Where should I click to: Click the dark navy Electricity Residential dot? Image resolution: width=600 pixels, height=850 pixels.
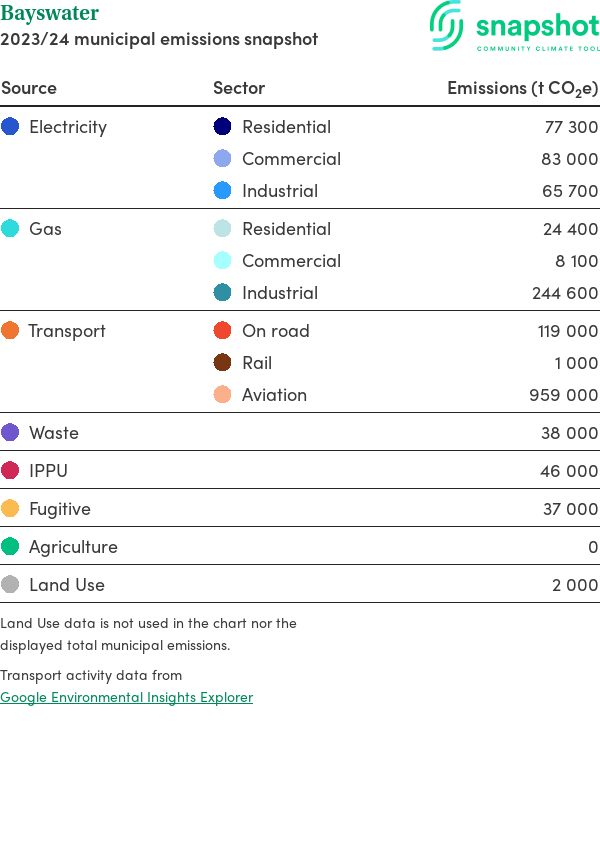[223, 127]
